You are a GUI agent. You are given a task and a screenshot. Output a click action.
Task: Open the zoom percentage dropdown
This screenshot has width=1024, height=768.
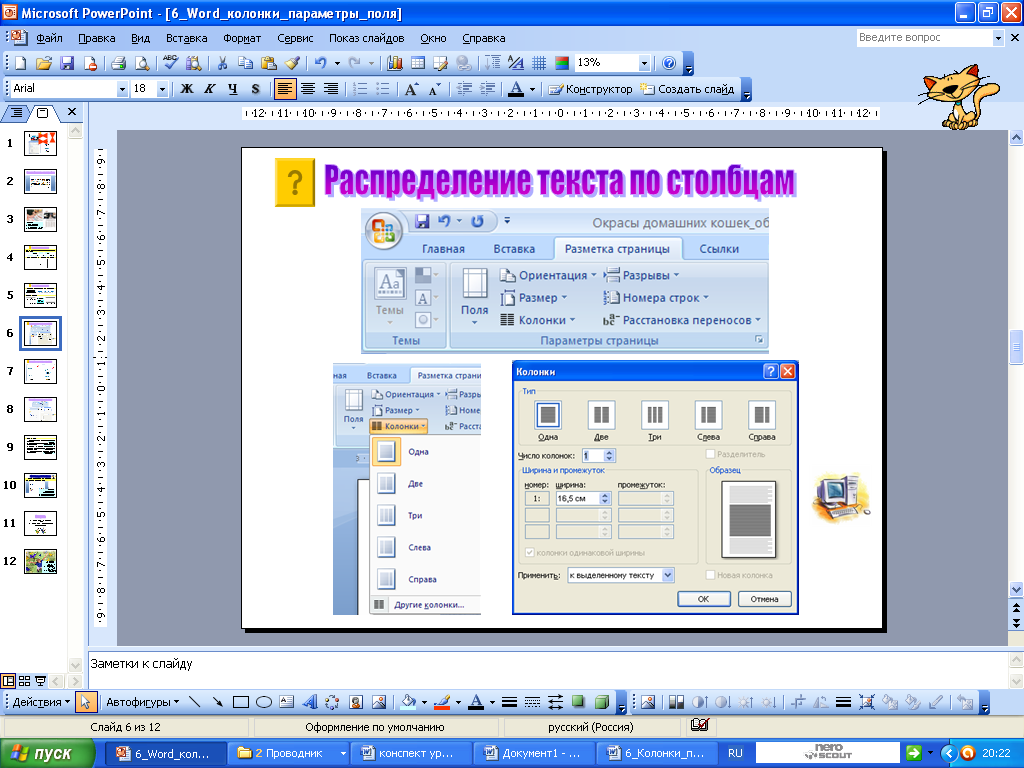[x=645, y=63]
